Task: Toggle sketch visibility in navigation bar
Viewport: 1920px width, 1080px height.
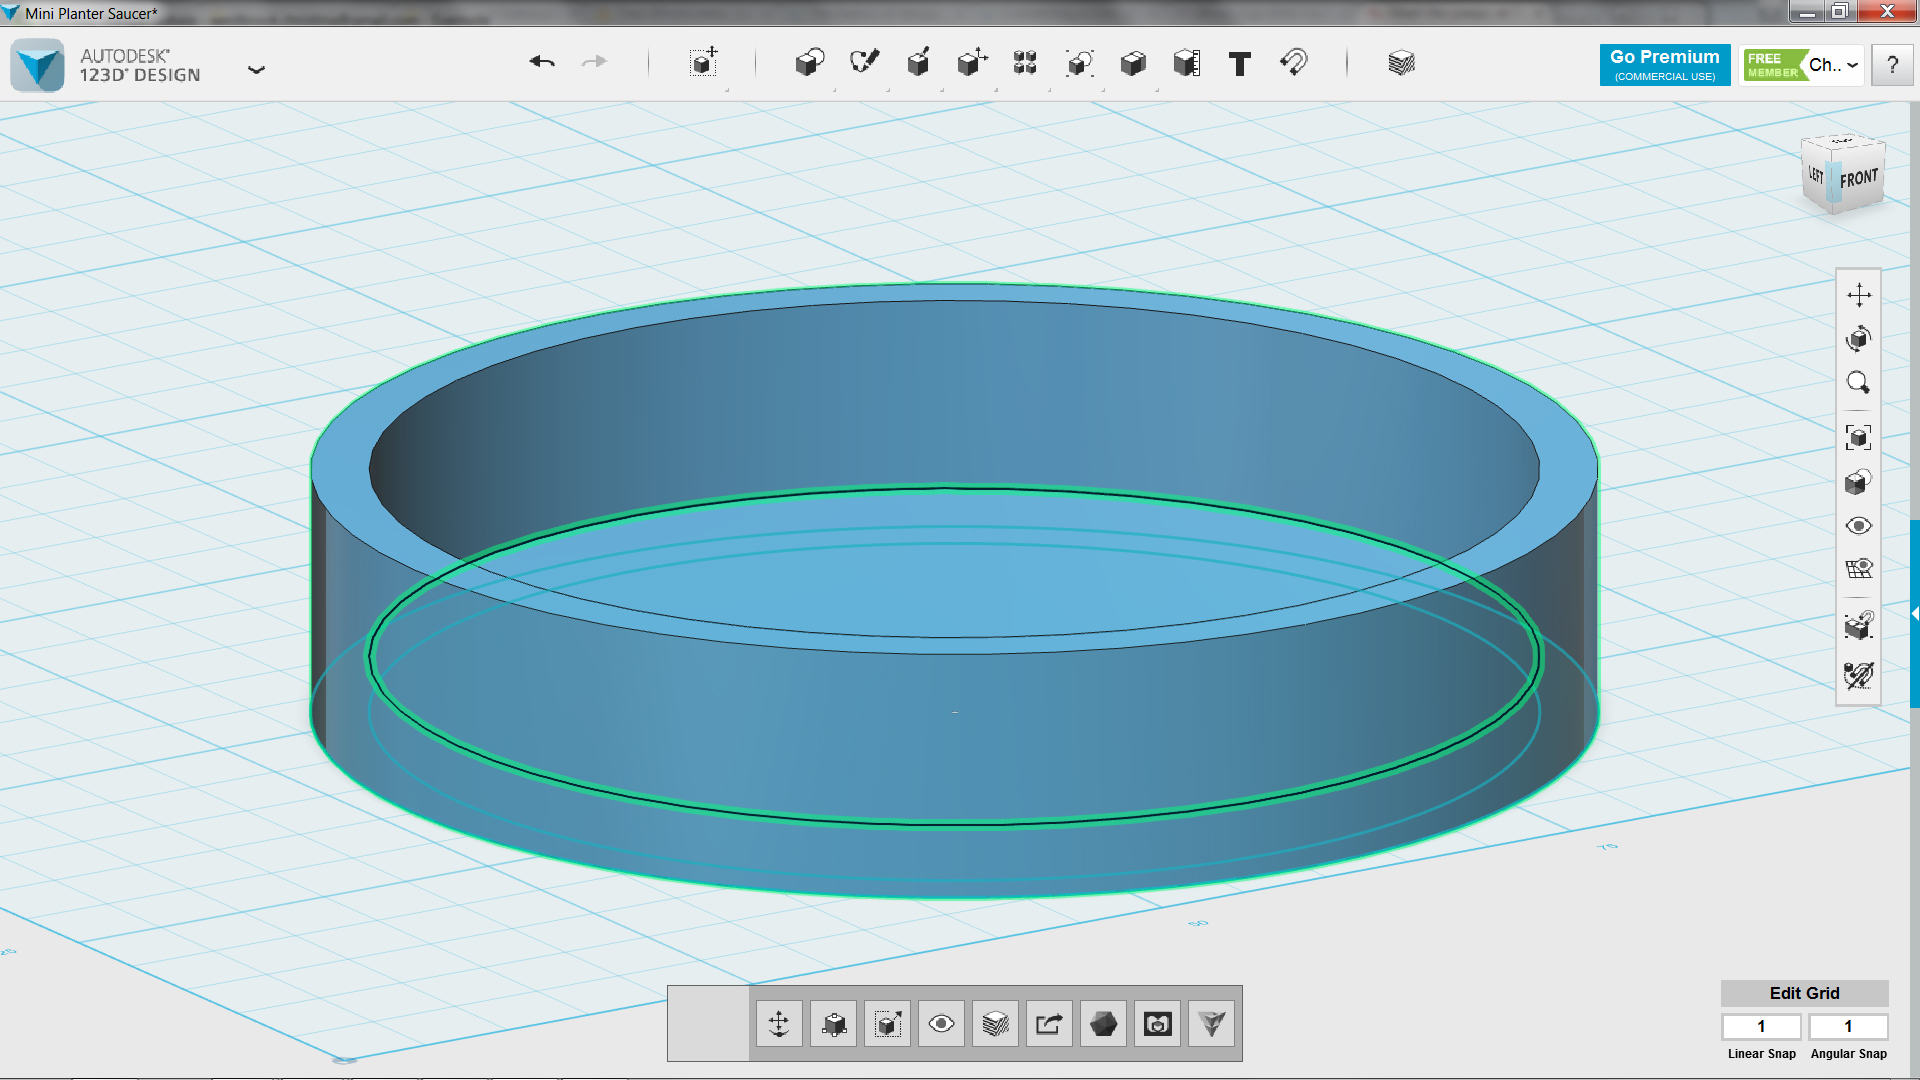Action: click(x=1859, y=675)
